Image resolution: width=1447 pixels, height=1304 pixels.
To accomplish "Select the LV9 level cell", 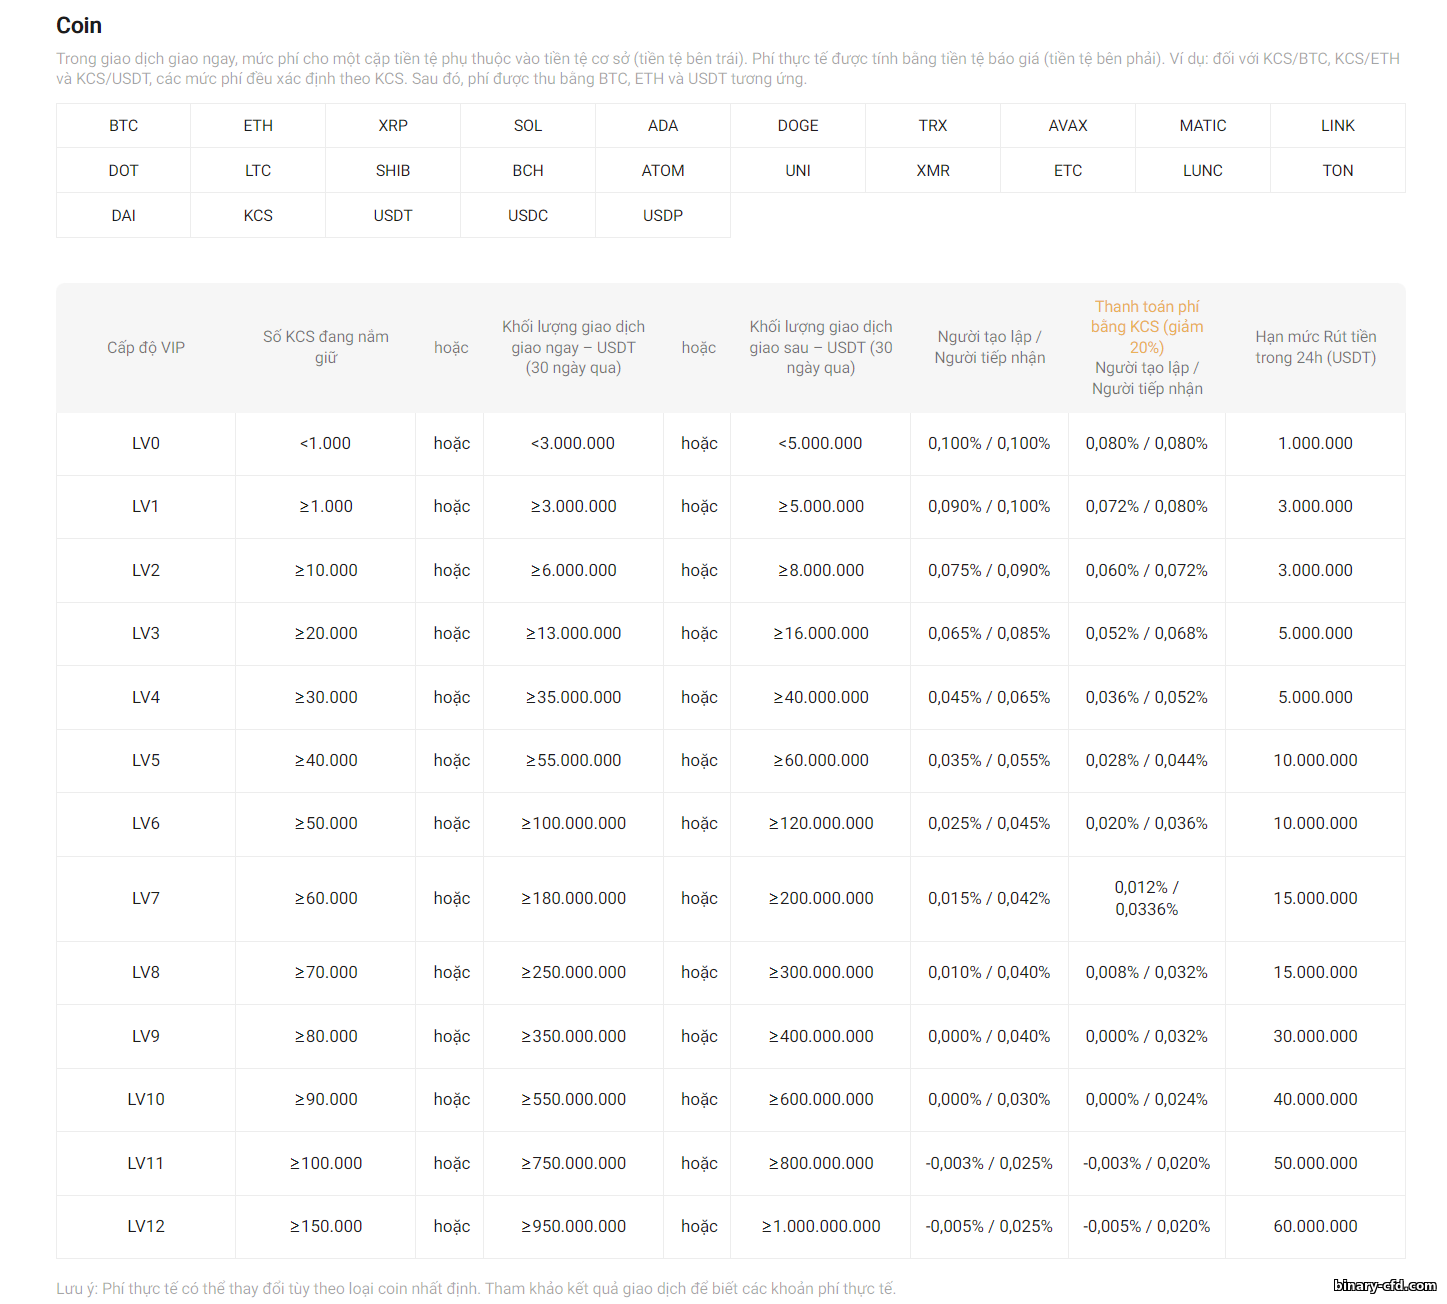I will click(146, 1037).
